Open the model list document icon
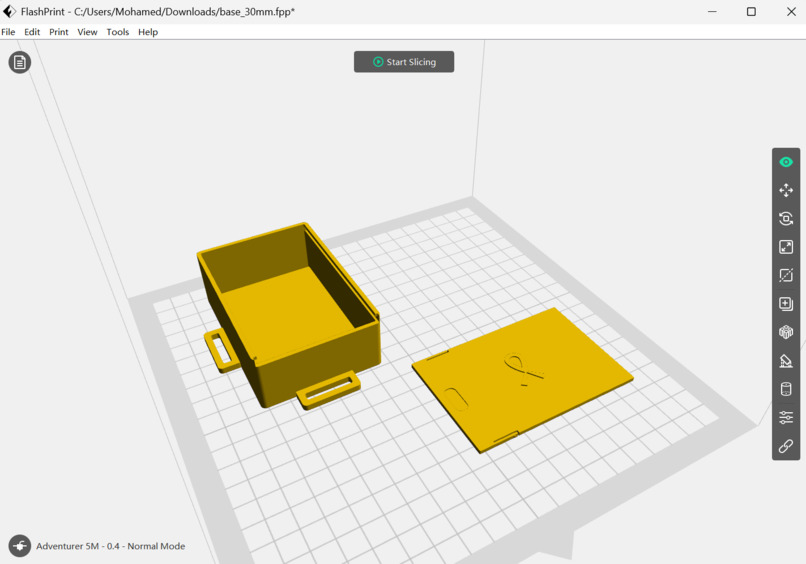This screenshot has height=564, width=806. (x=20, y=63)
